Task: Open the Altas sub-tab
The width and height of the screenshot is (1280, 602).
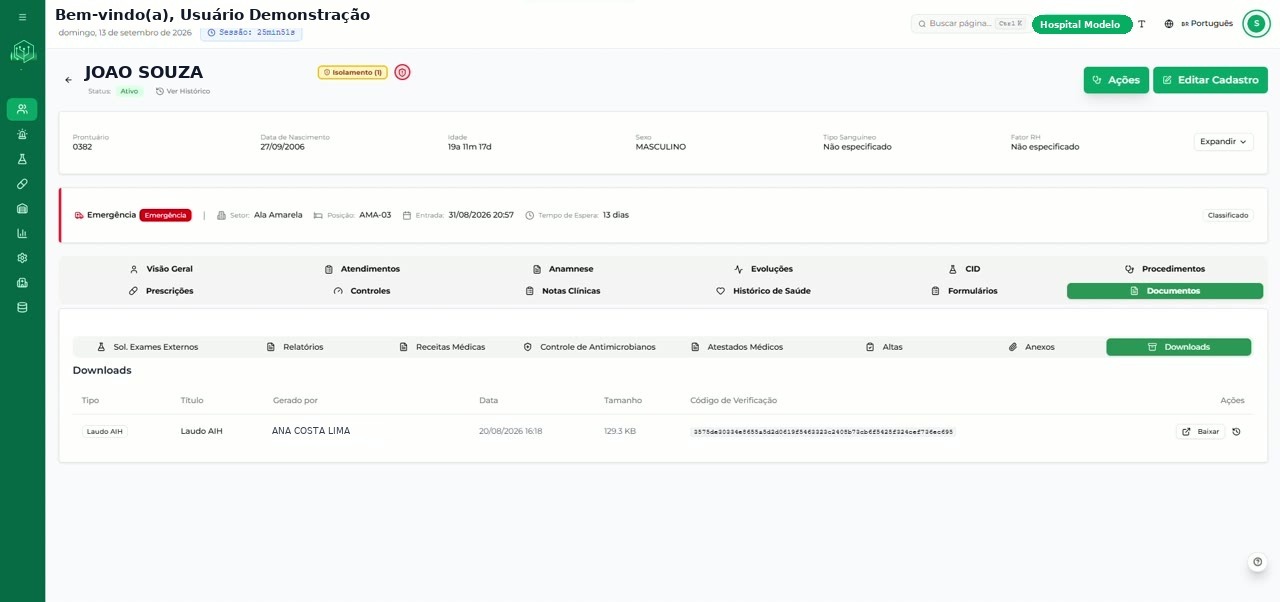Action: tap(884, 347)
